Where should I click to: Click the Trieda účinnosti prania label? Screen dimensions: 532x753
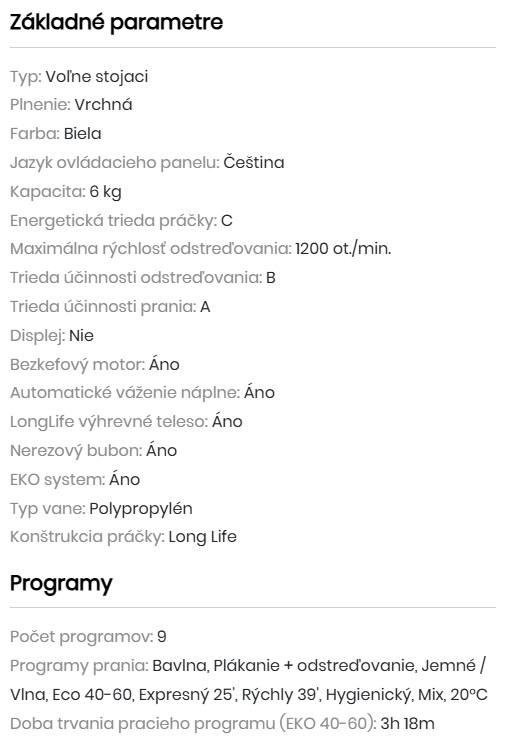coord(103,306)
